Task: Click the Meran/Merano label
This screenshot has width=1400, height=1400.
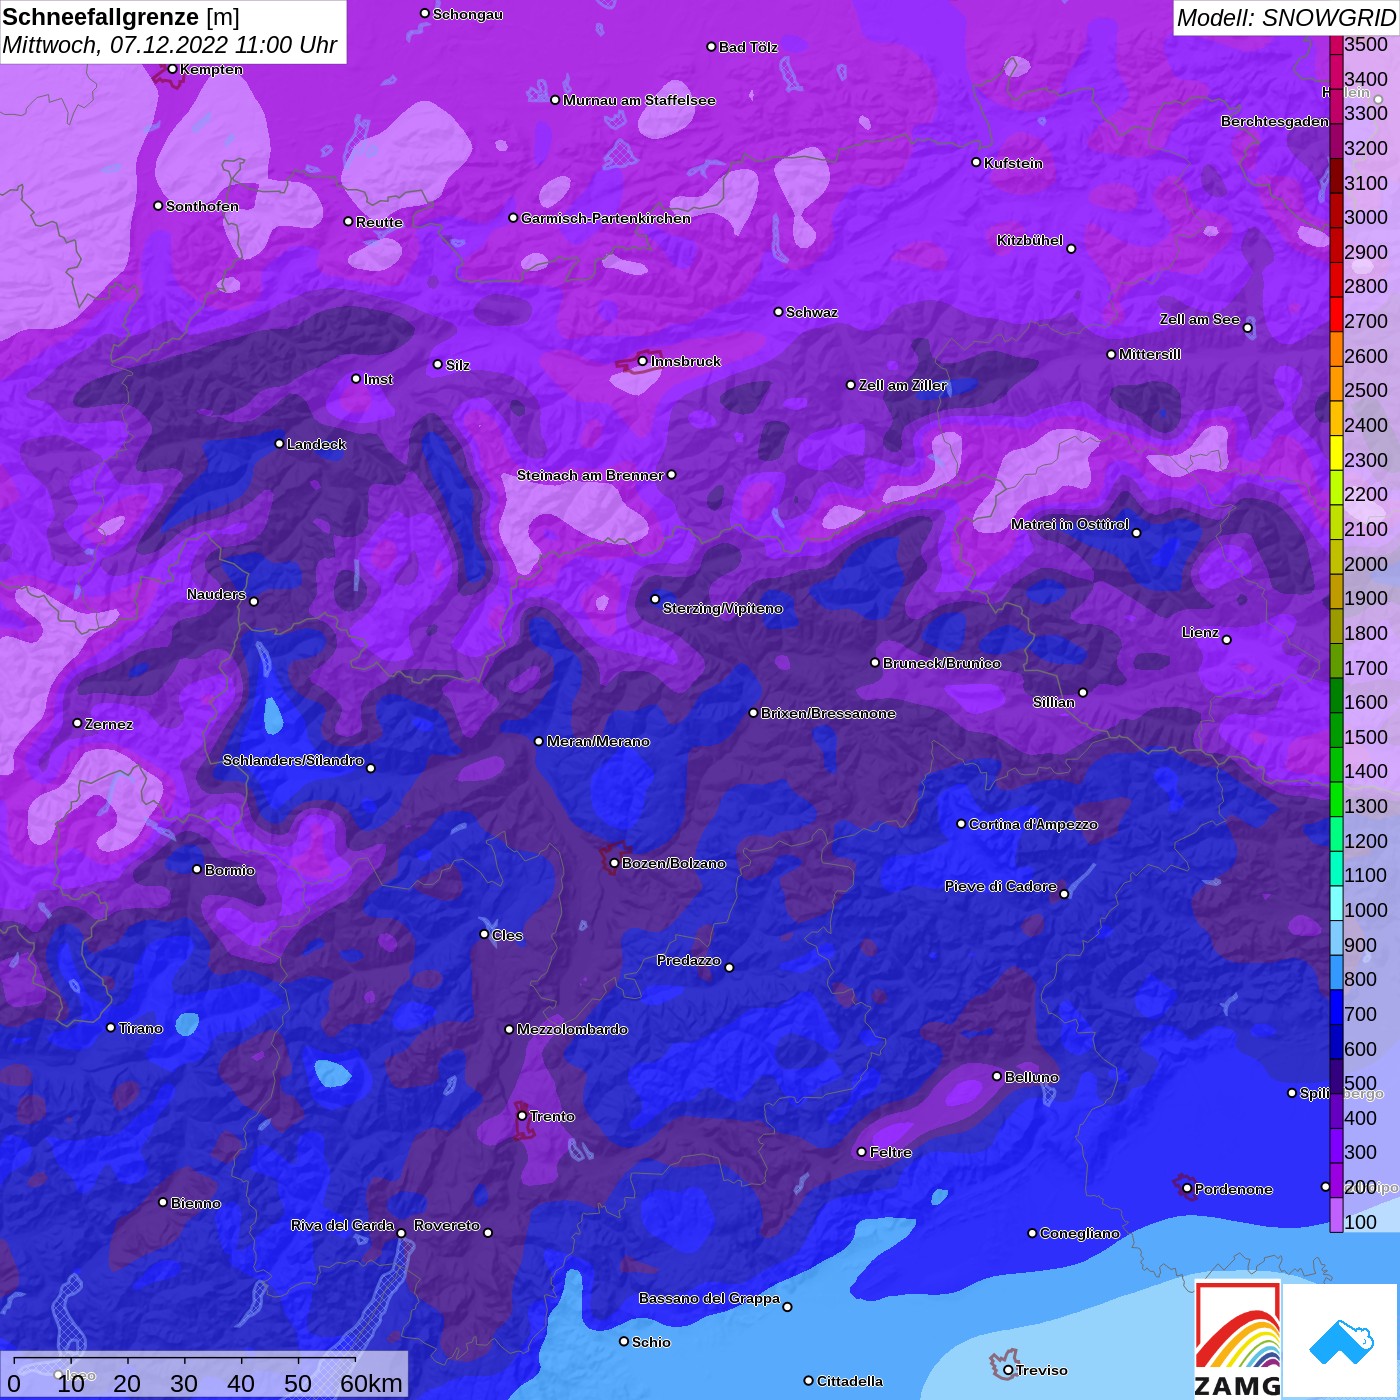Action: (x=598, y=741)
